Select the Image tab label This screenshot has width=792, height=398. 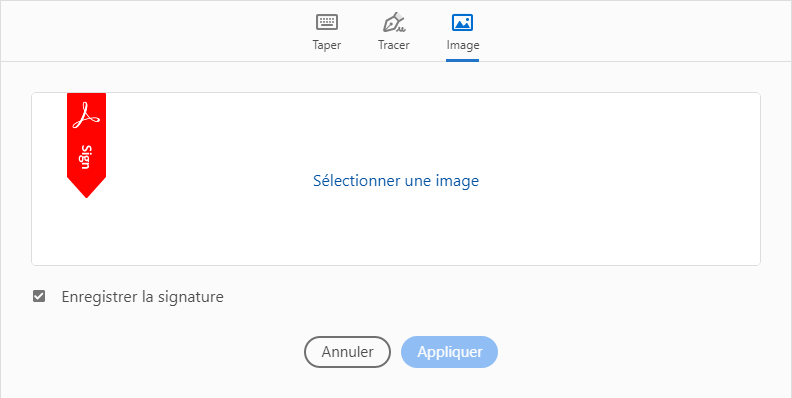point(463,45)
